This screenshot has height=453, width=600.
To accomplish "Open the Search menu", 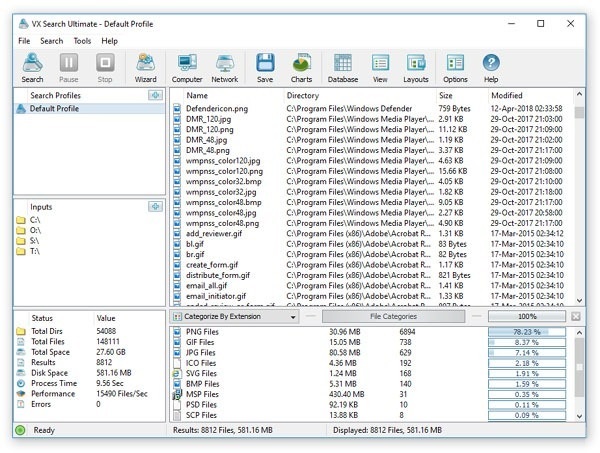I will tap(52, 41).
